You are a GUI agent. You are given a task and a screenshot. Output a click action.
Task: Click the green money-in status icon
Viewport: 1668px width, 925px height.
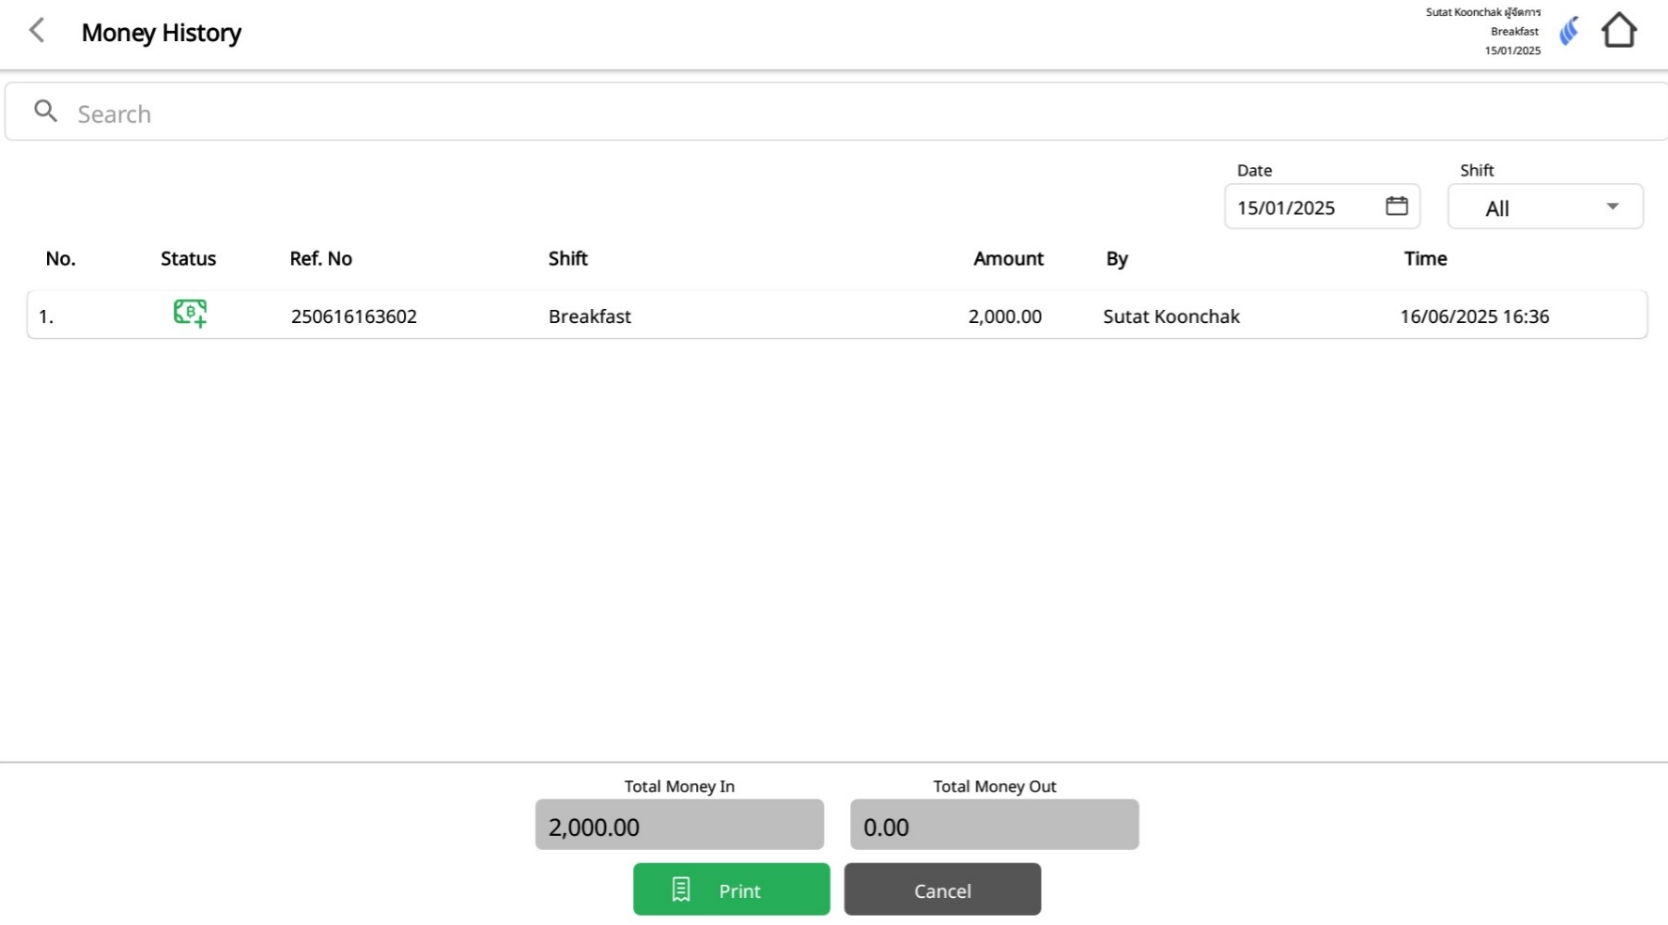click(x=190, y=314)
